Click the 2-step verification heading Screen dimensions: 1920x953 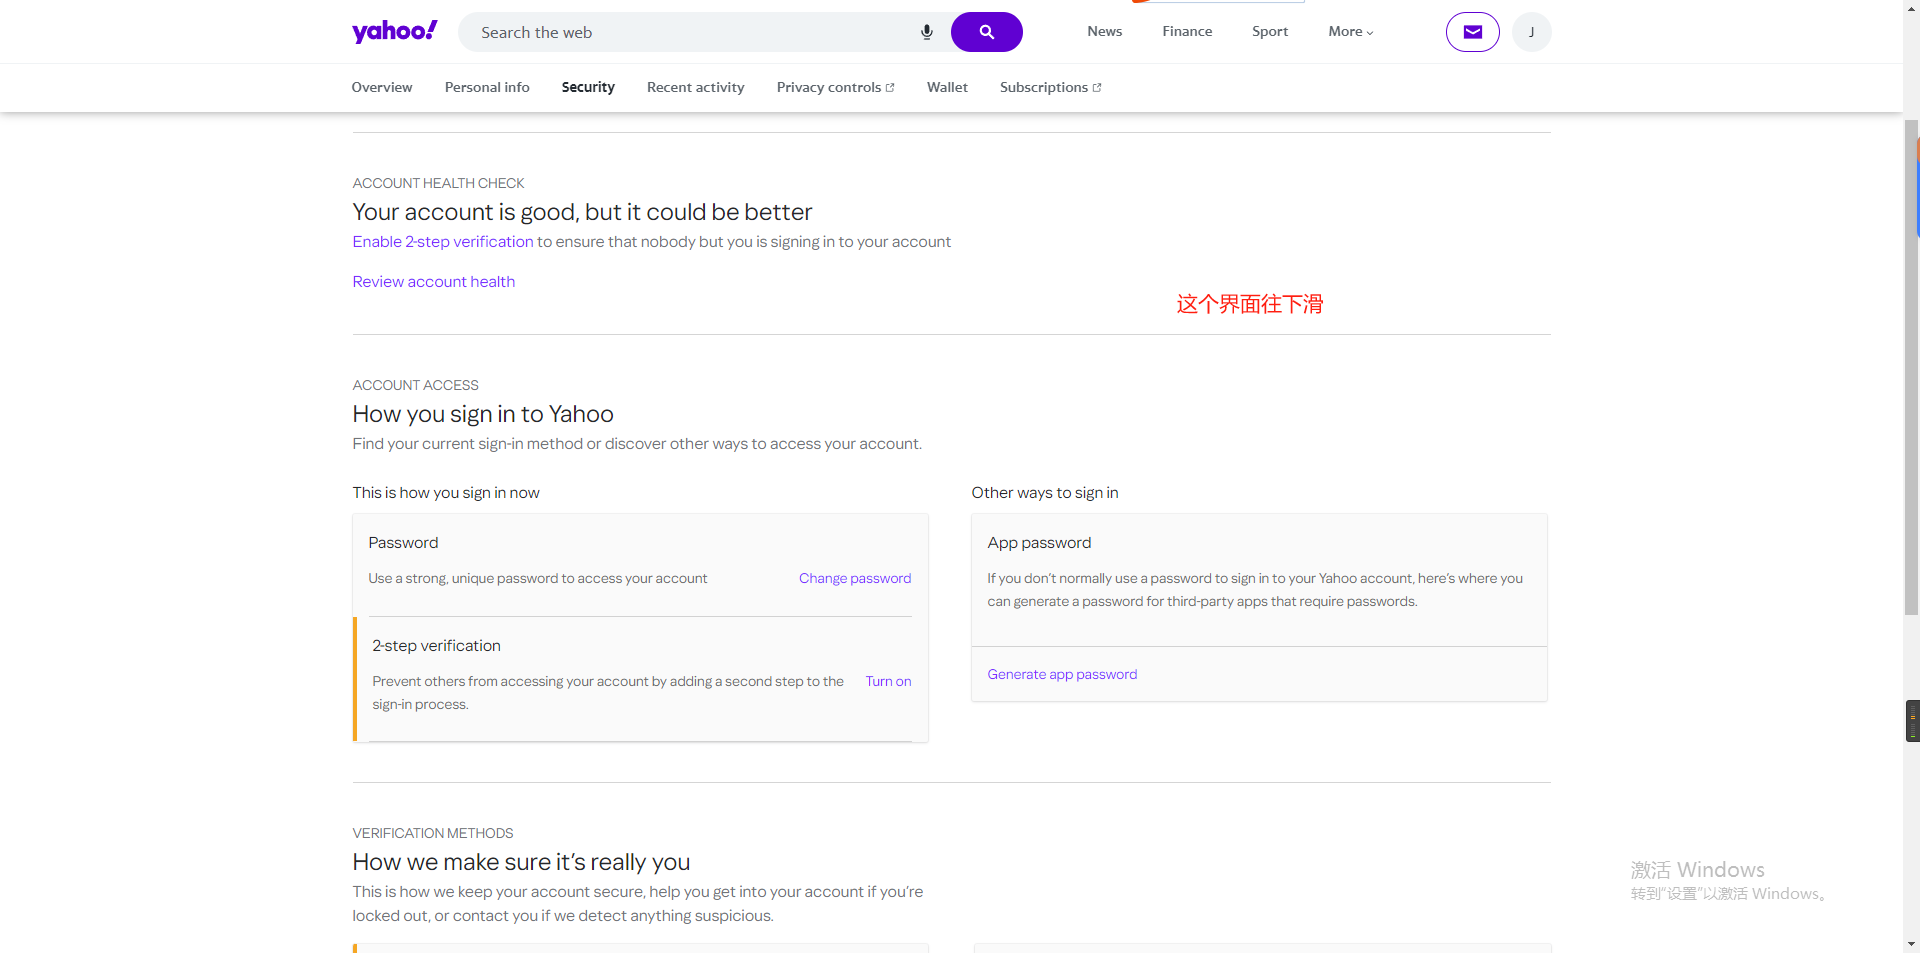[x=436, y=646]
